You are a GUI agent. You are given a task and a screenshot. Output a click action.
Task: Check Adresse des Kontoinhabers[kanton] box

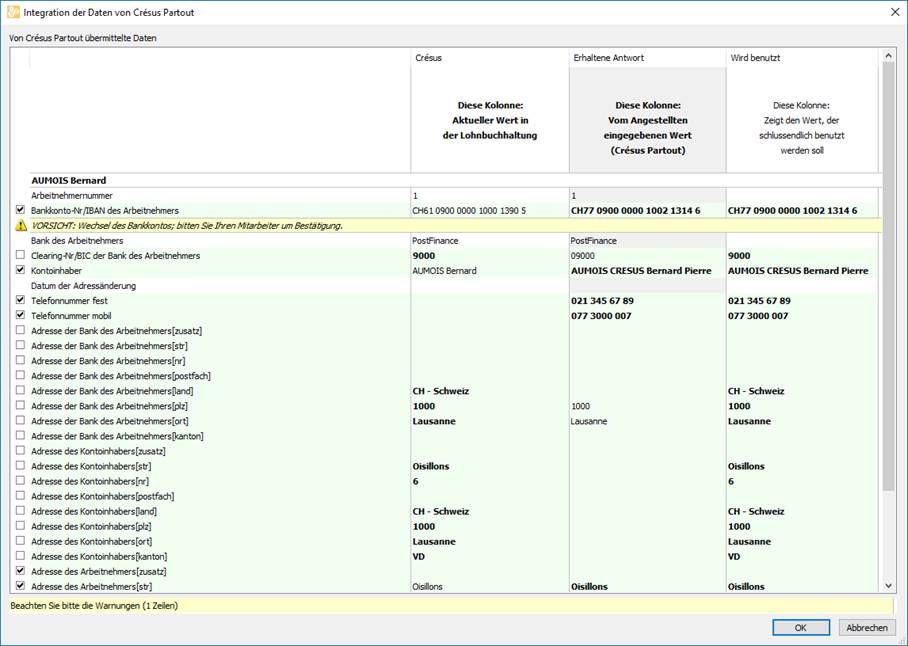click(x=20, y=556)
